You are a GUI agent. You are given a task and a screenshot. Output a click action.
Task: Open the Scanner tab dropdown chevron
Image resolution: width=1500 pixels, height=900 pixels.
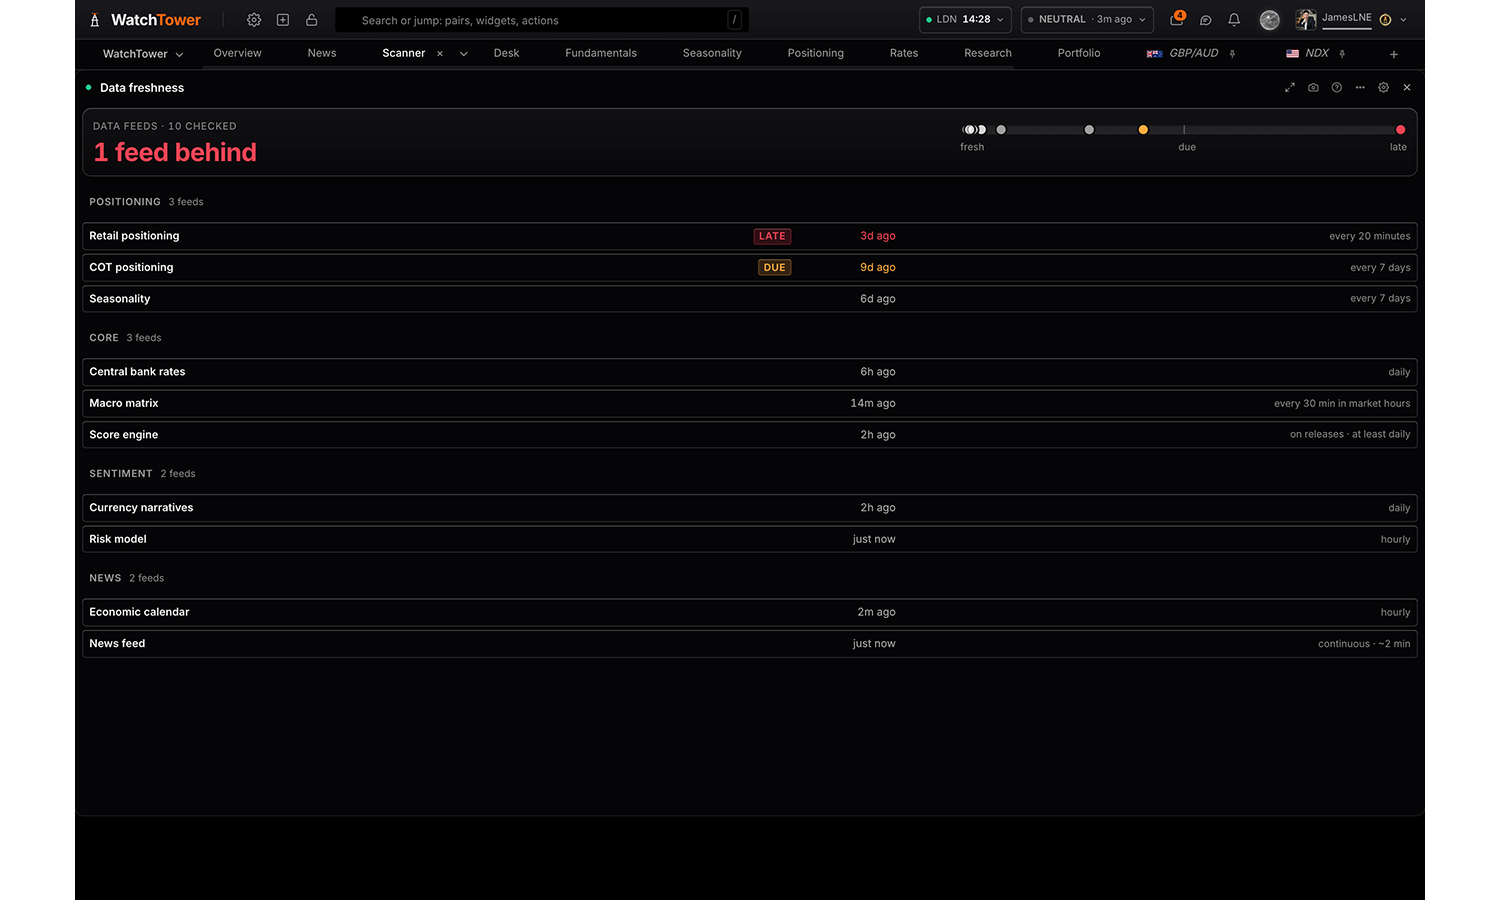coord(464,54)
